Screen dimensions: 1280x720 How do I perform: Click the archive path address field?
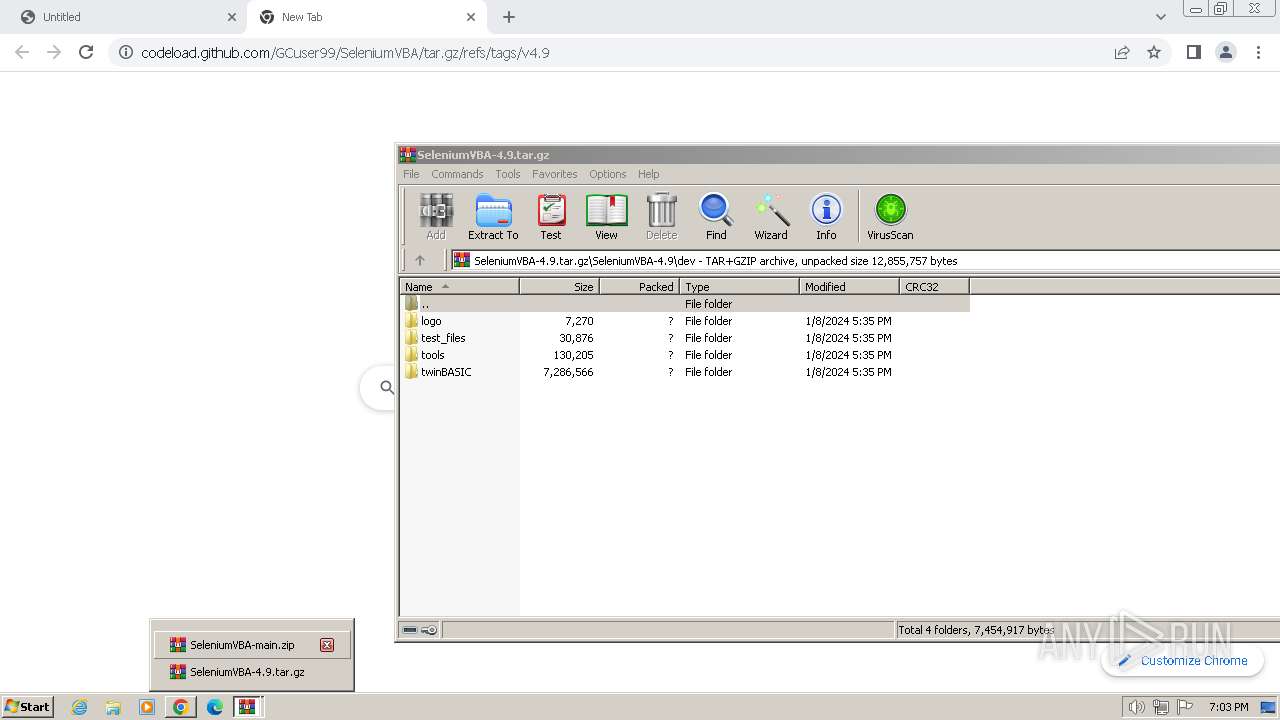coord(865,260)
